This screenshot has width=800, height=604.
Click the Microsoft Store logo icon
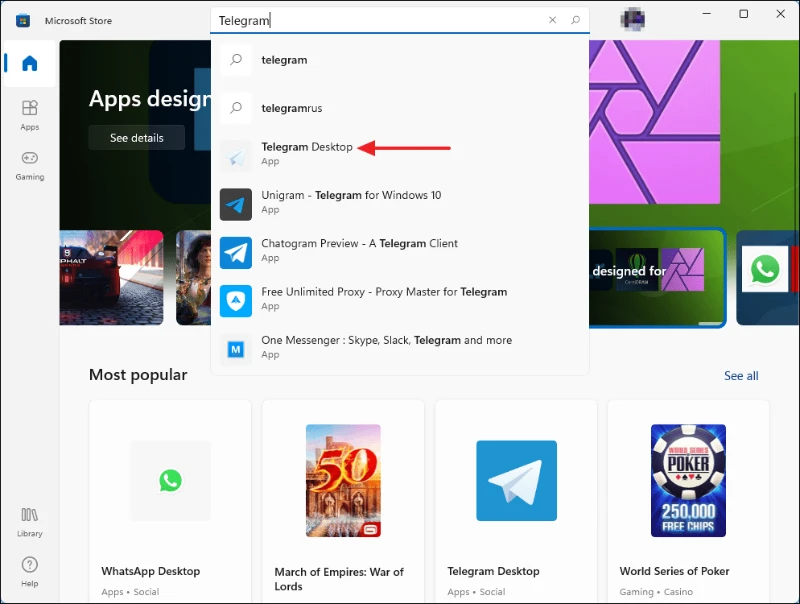click(22, 20)
